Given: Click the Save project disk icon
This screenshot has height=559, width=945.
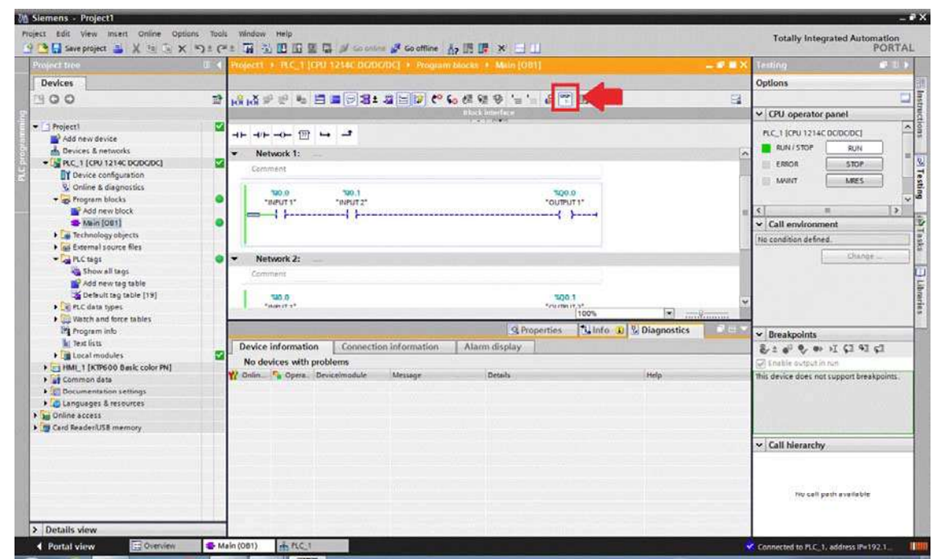Looking at the screenshot, I should [x=56, y=48].
